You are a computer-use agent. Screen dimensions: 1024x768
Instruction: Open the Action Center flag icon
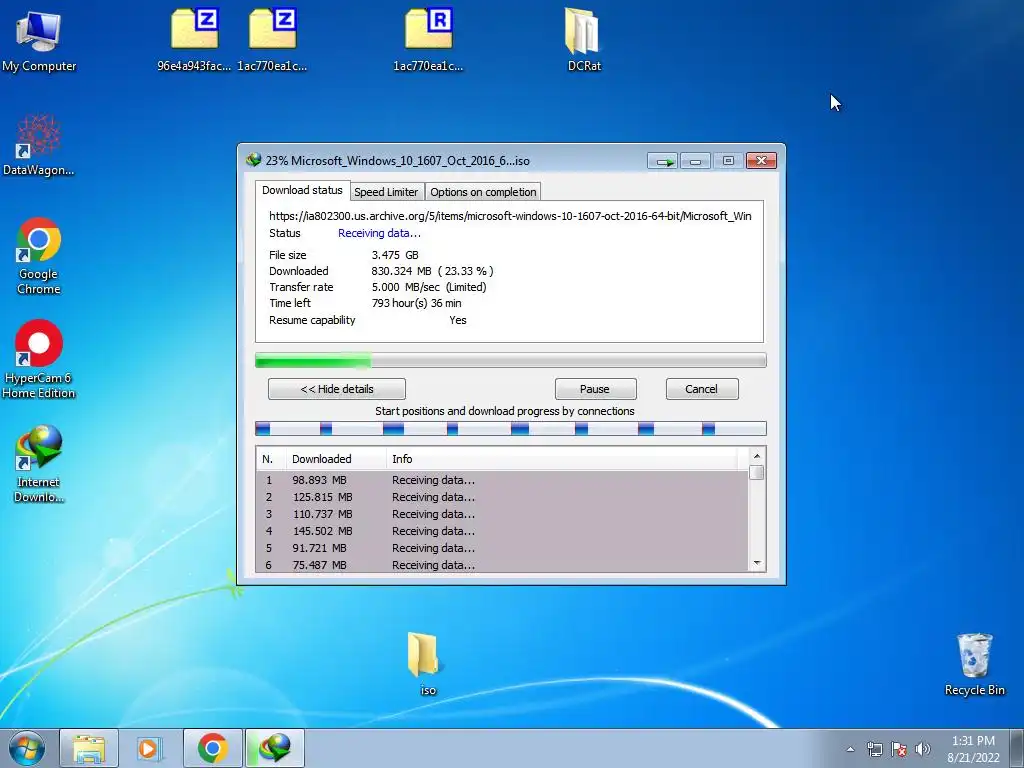(x=899, y=749)
